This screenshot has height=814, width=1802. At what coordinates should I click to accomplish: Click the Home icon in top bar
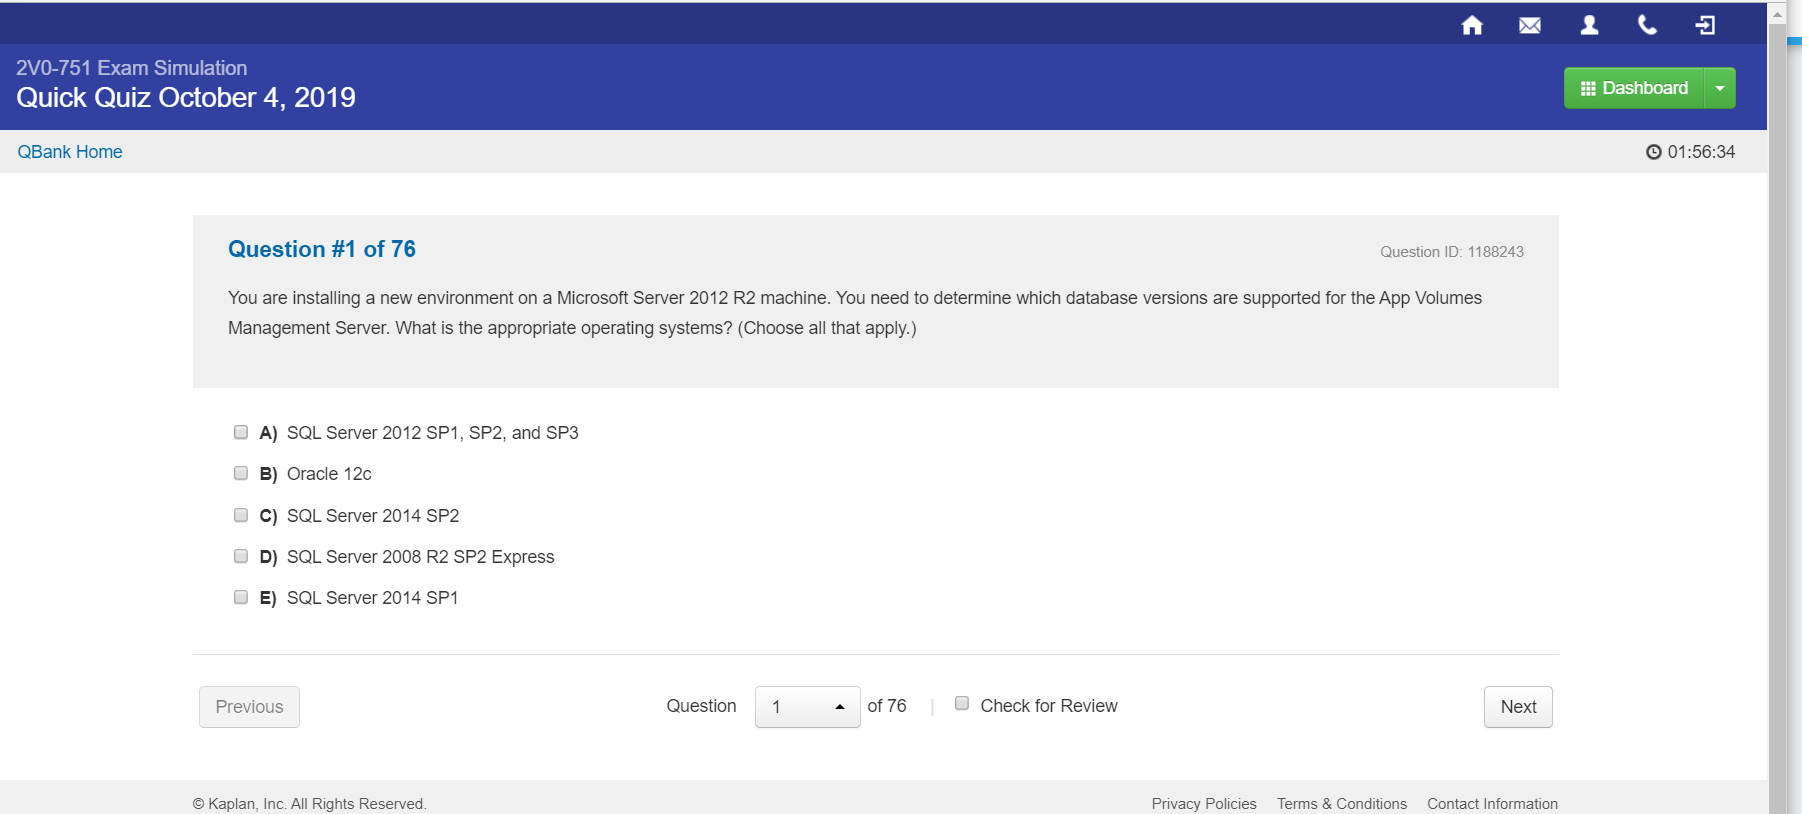1472,26
